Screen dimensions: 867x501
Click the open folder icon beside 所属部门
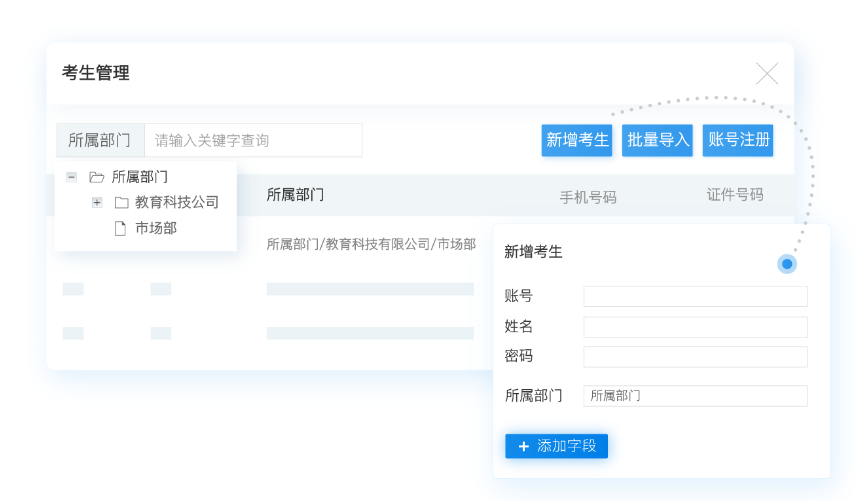[x=96, y=177]
